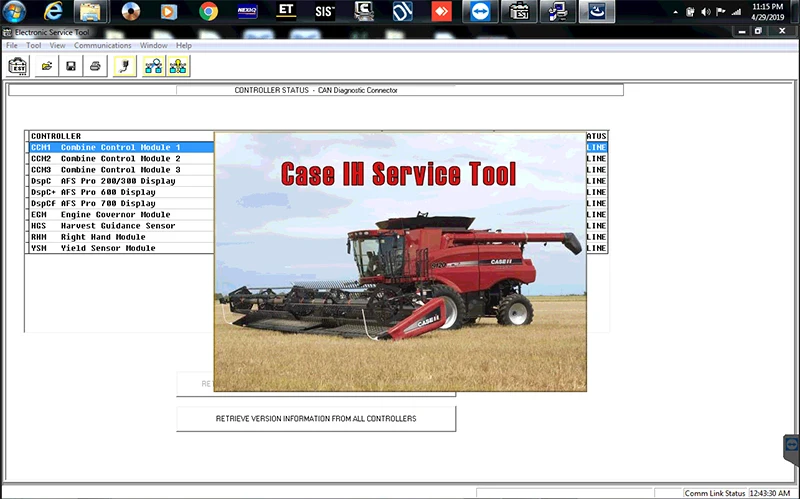Click the Controller Status title bar

point(316,90)
